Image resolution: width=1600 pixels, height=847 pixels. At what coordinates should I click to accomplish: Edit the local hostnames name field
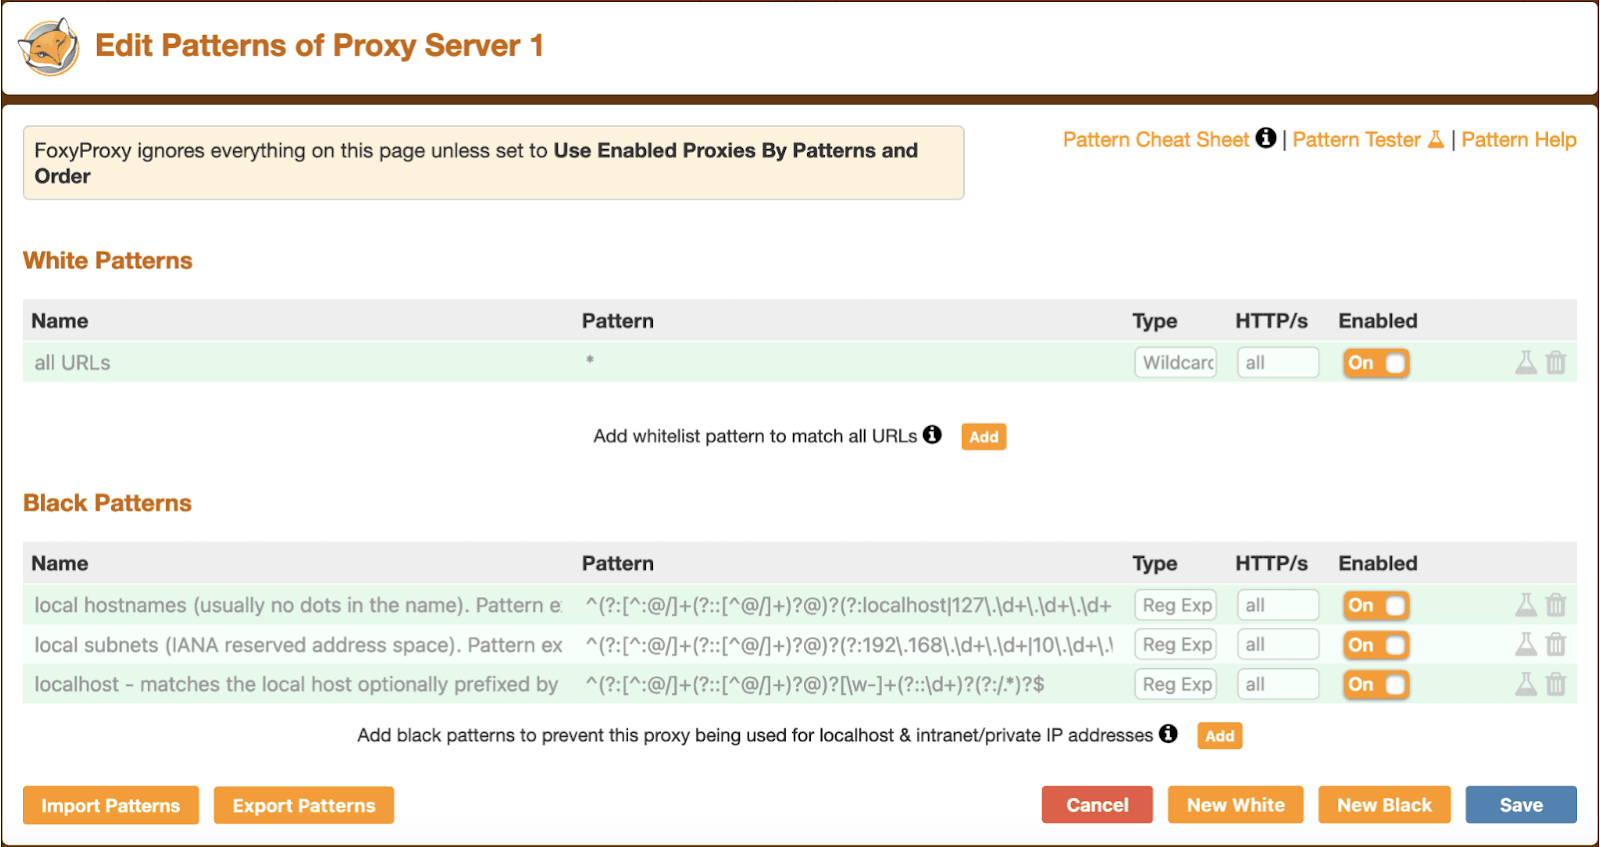tap(296, 605)
